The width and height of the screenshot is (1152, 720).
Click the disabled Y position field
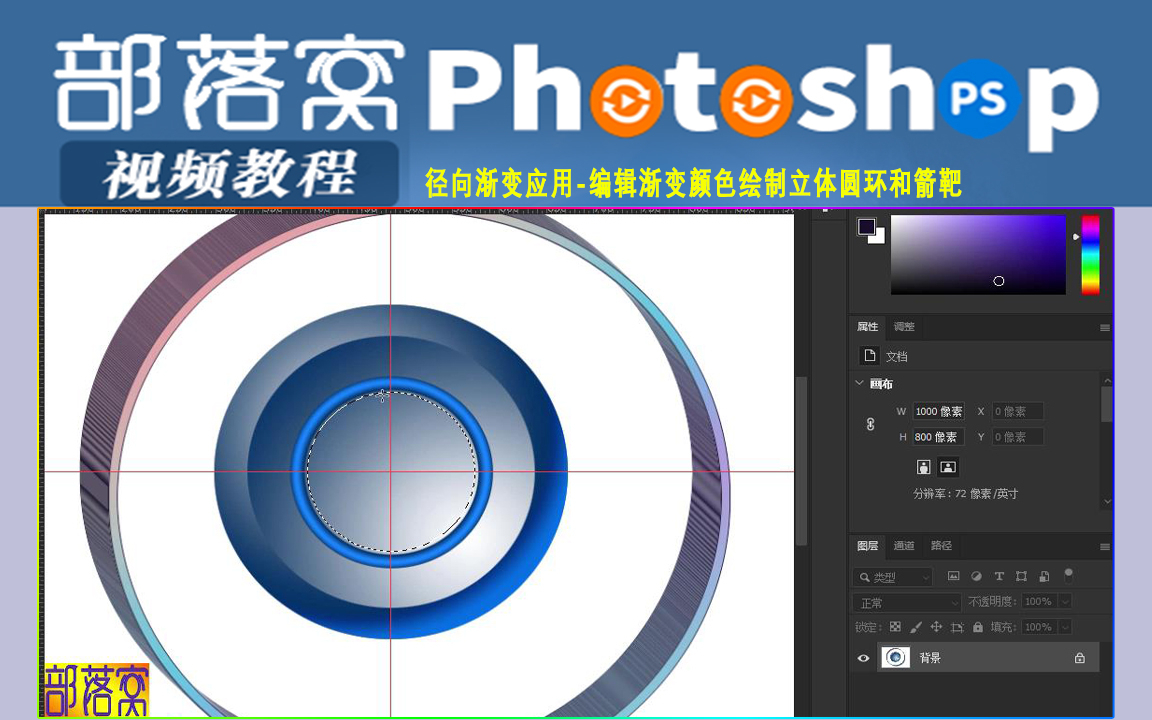(x=1018, y=436)
